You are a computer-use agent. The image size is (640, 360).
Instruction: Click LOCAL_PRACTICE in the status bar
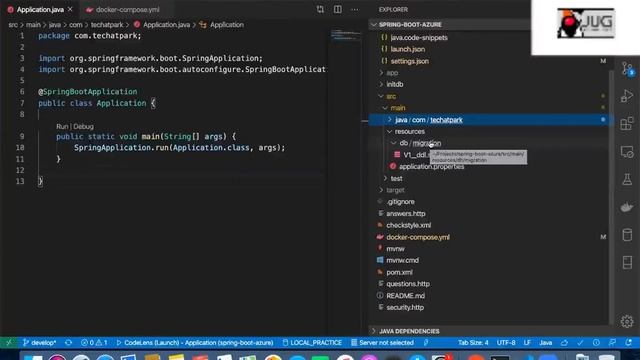click(312, 342)
